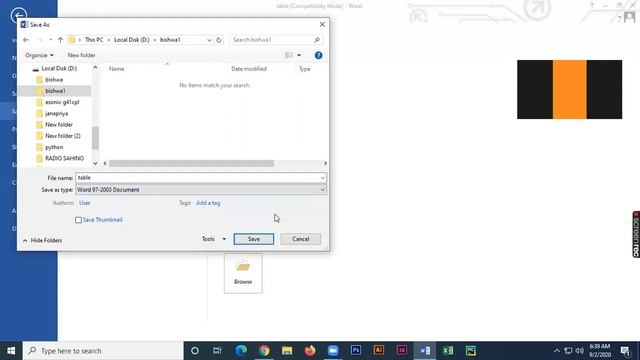Create a New folder

(x=81, y=55)
